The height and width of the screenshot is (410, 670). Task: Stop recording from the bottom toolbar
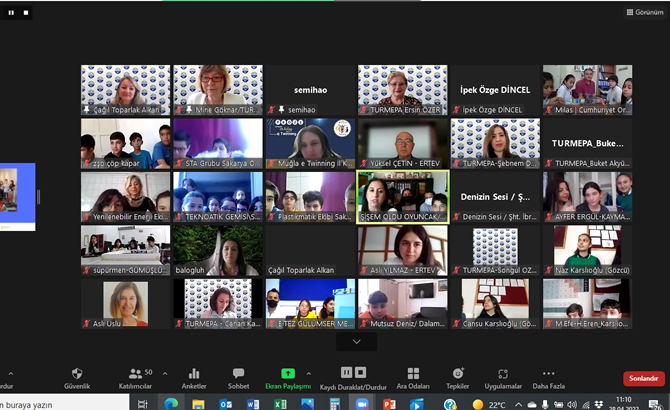358,372
